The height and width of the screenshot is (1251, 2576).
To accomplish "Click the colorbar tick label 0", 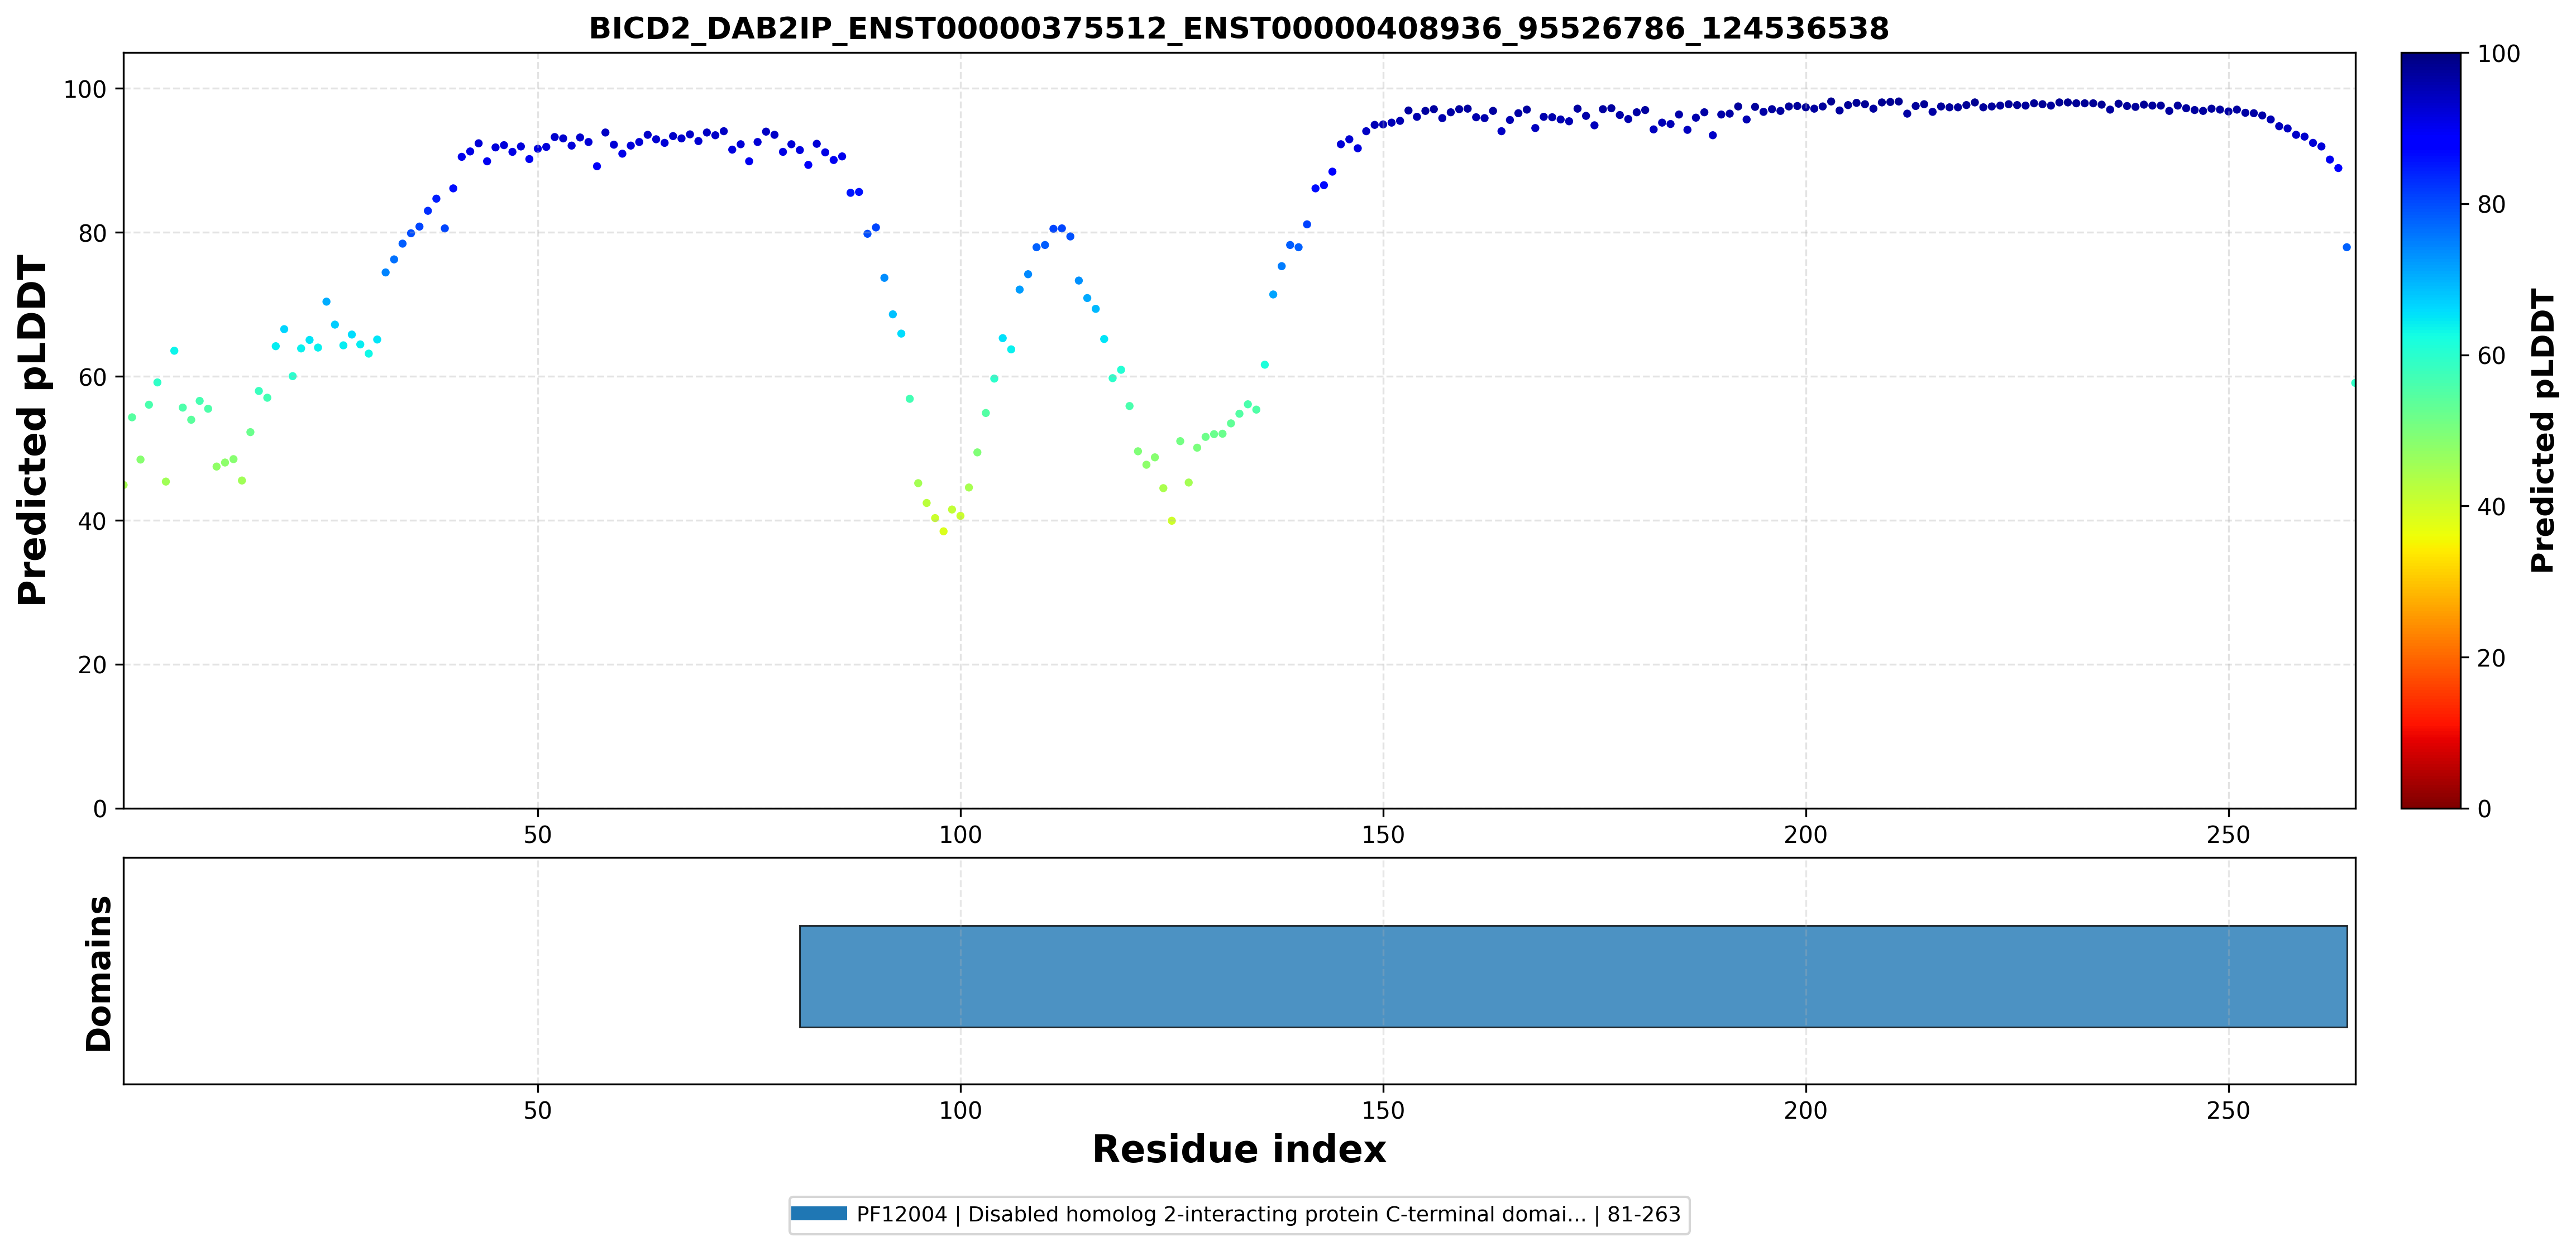I will click(x=2484, y=809).
